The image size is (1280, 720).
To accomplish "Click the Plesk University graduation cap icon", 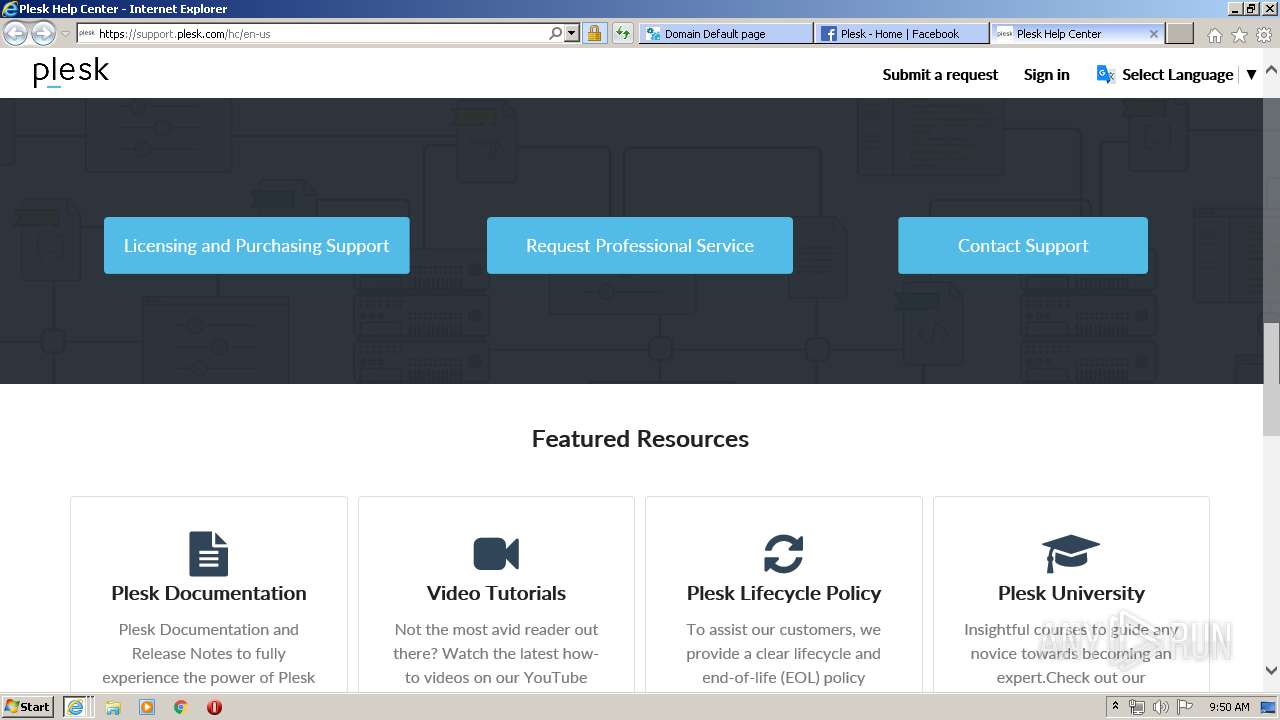I will [x=1071, y=553].
